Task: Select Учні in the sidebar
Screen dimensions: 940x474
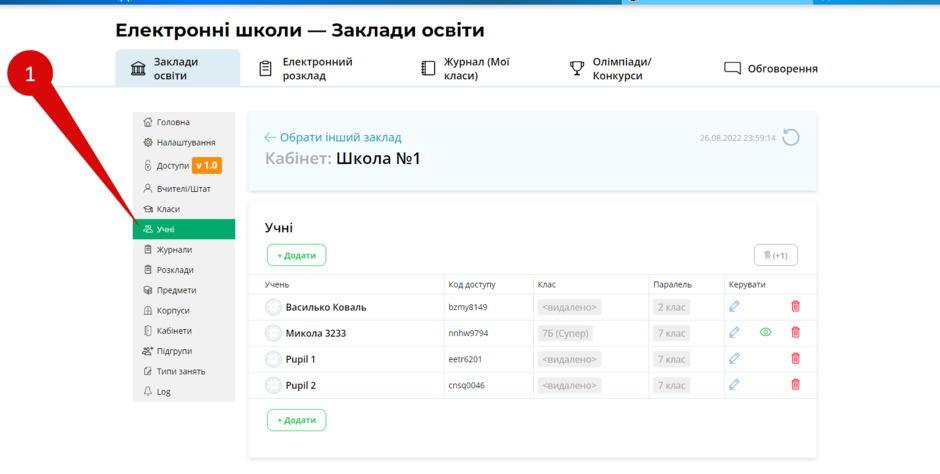Action: point(183,229)
